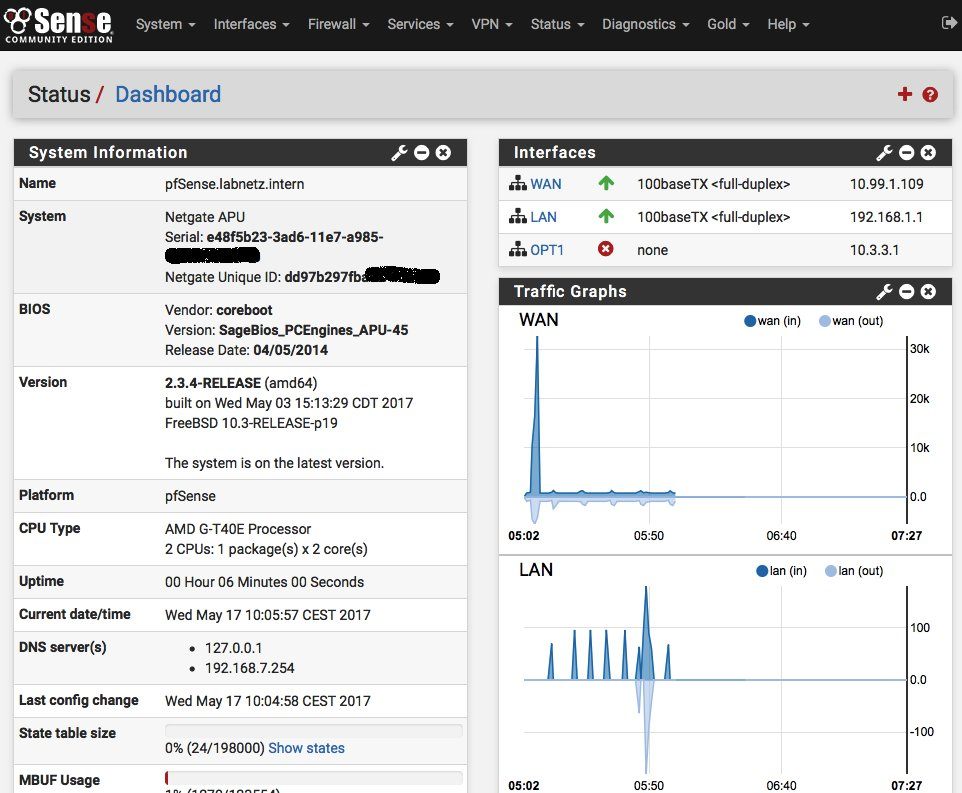Select the uptime value text
This screenshot has width=962, height=793.
(x=264, y=582)
